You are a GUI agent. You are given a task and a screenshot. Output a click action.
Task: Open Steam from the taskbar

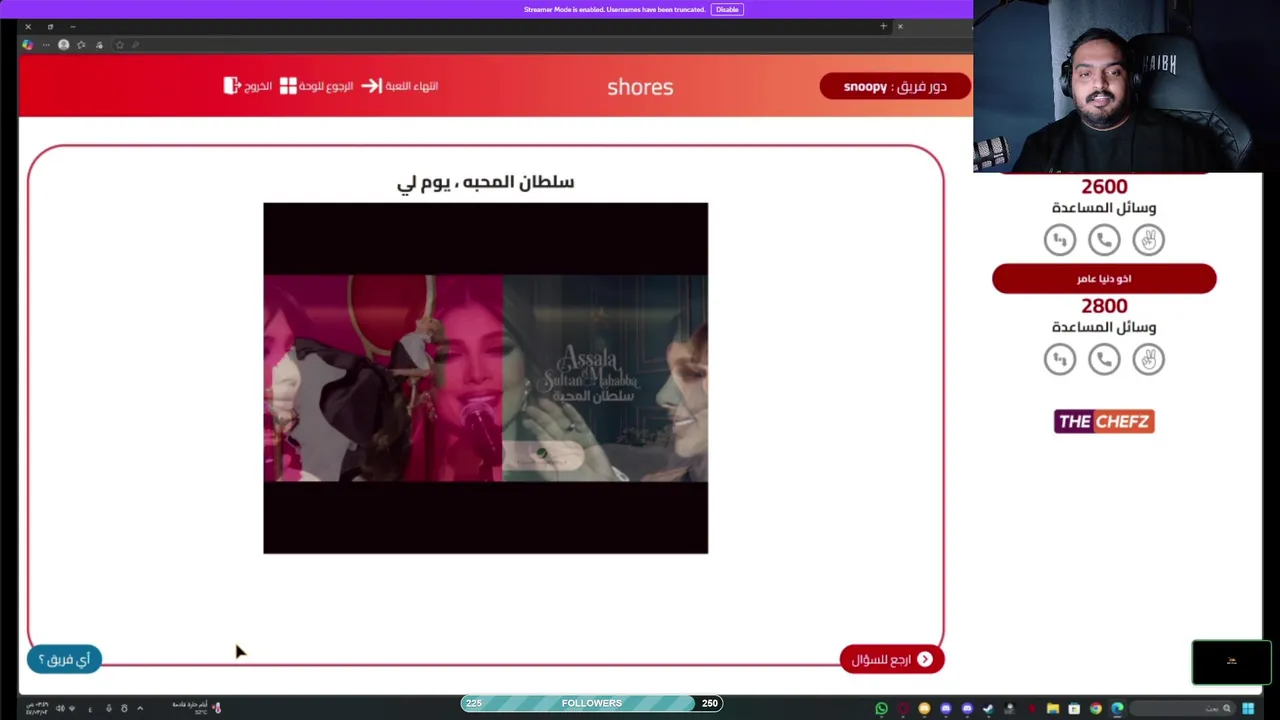click(988, 709)
